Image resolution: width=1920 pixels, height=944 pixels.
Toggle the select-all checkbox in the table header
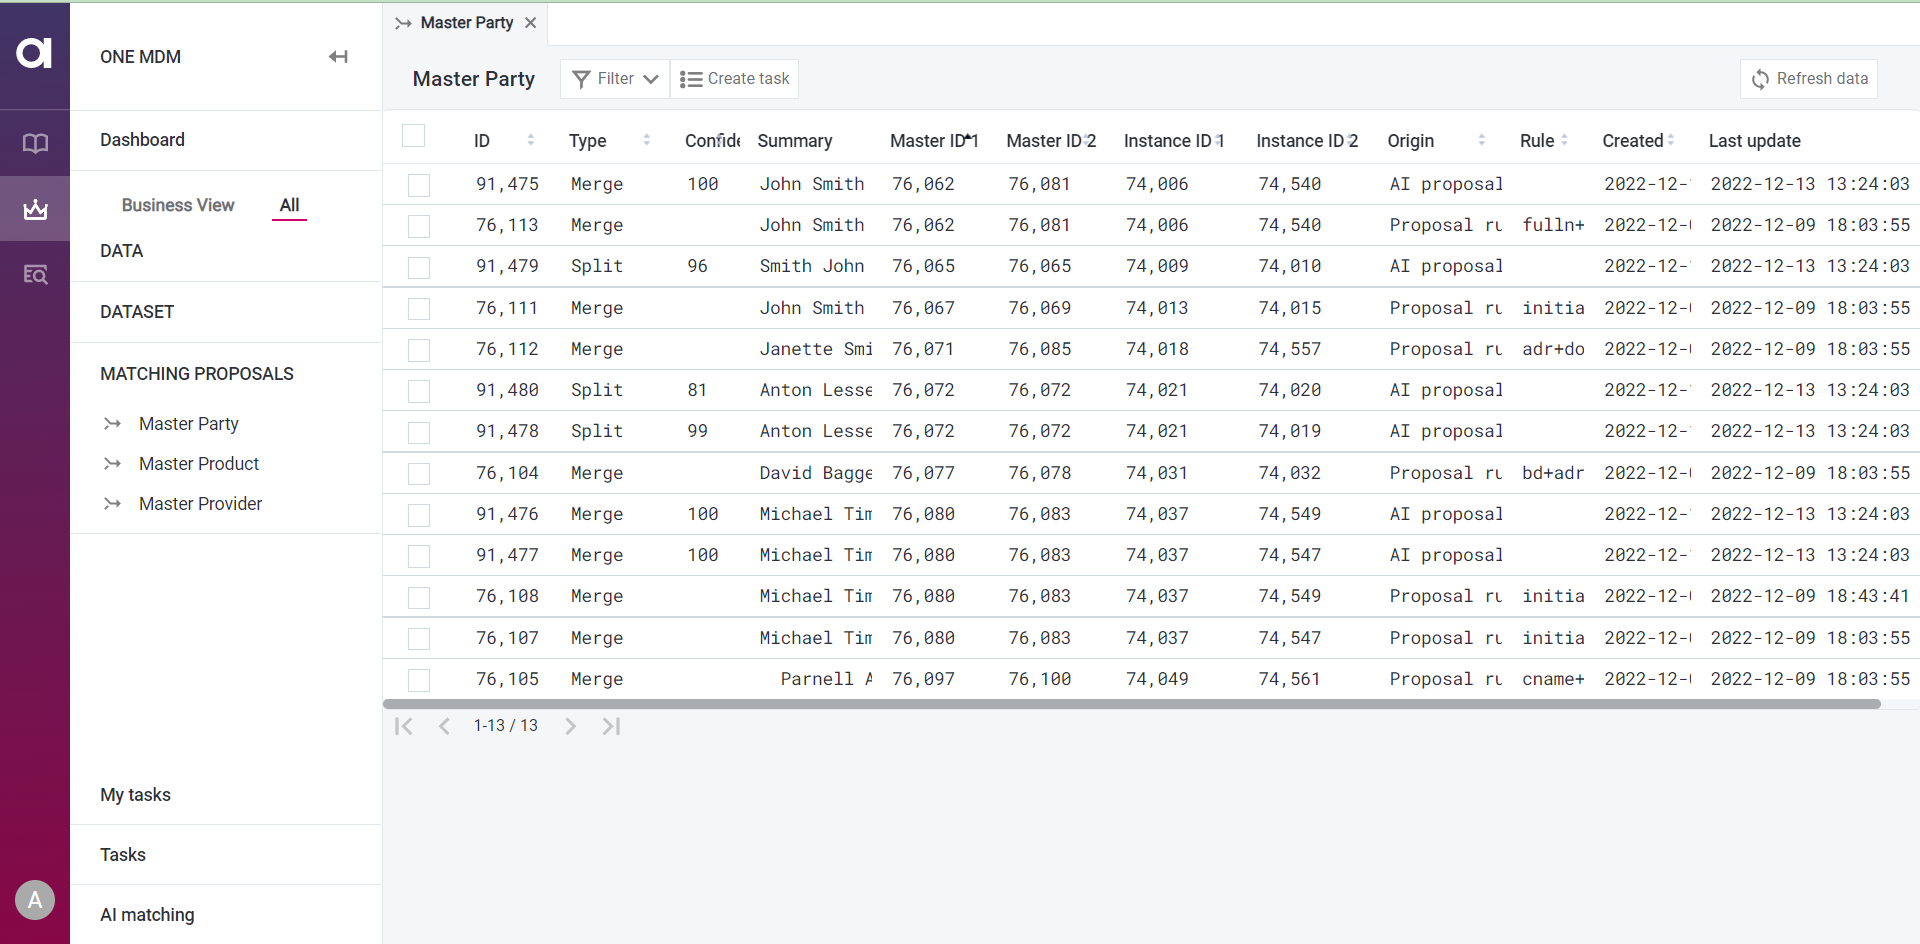[413, 134]
